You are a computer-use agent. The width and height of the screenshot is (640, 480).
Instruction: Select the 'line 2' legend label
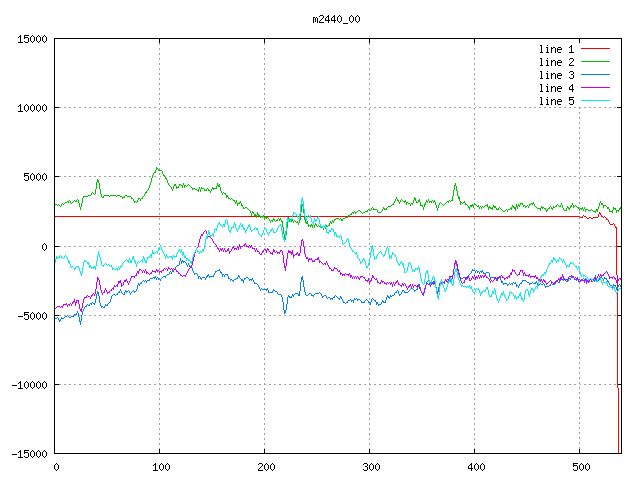[556, 62]
